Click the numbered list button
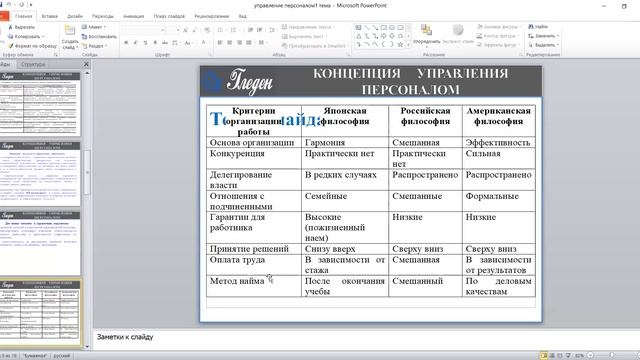 234,30
